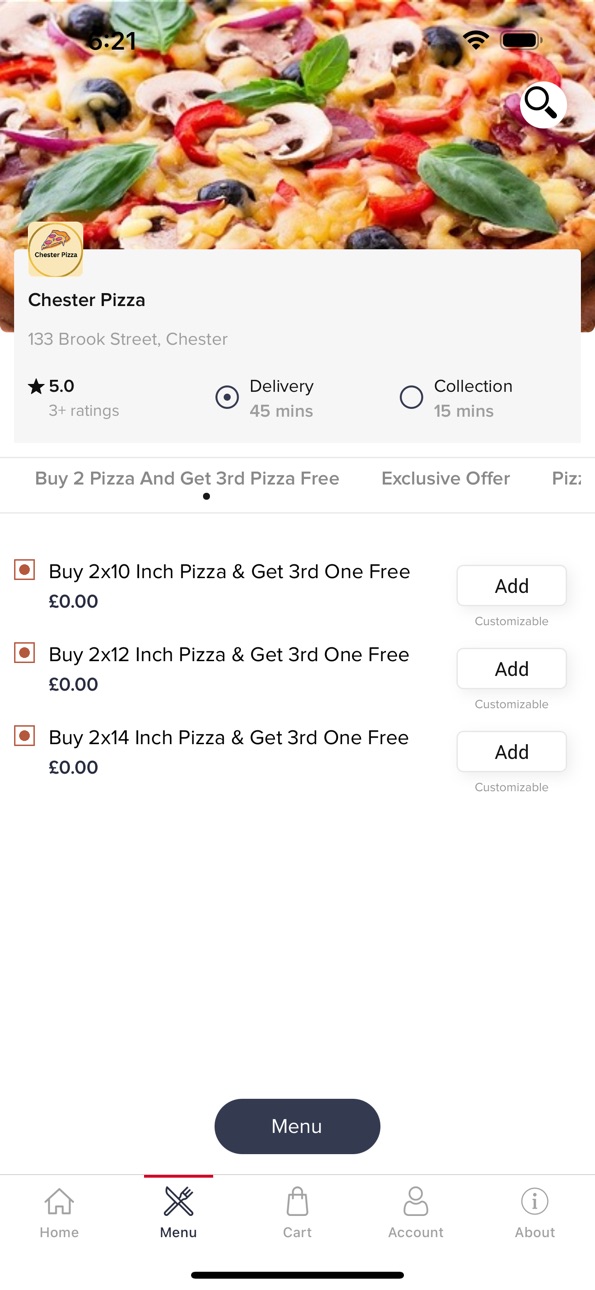Add the 2x10 Inch Pizza deal
This screenshot has height=1290, width=595.
coord(512,586)
